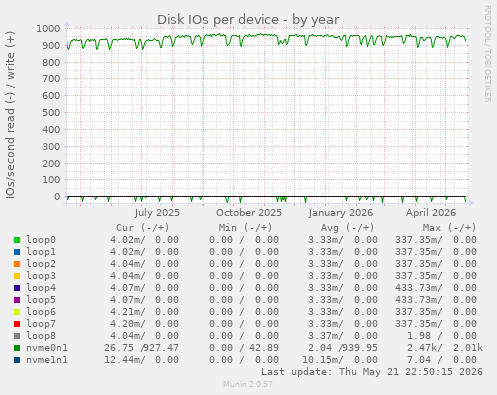Click the 500 y-axis tick label
Screen dimensions: 497x395
pyautogui.click(x=51, y=113)
